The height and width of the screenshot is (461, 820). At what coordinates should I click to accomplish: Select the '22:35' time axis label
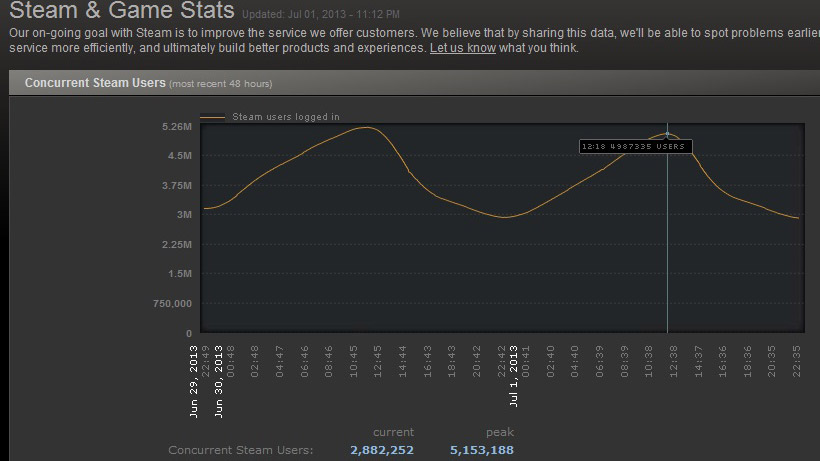[x=796, y=361]
